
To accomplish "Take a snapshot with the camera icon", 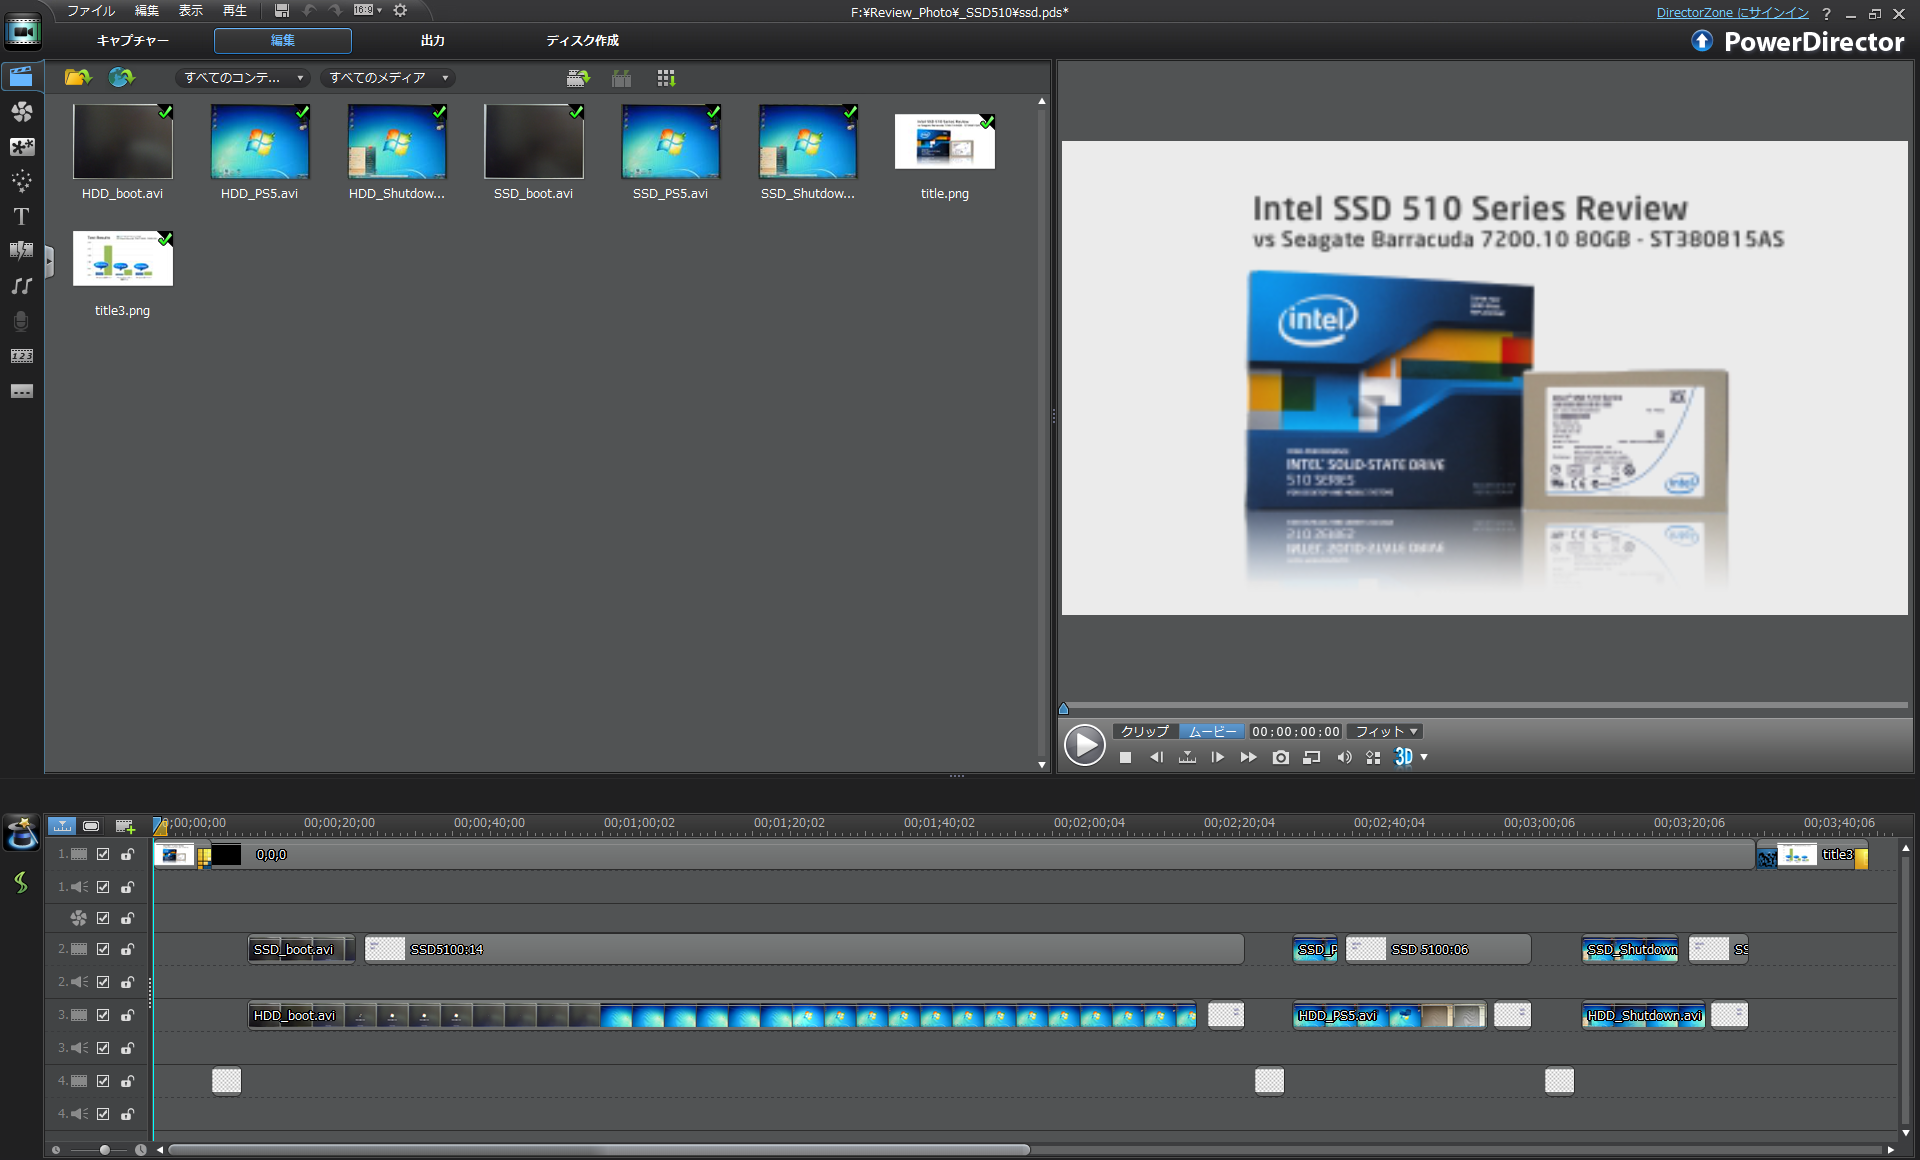I will (1280, 758).
